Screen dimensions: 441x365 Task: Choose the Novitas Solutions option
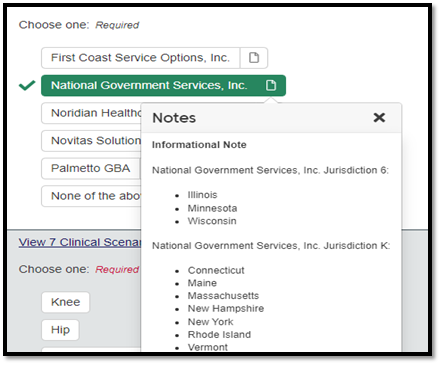click(x=91, y=141)
